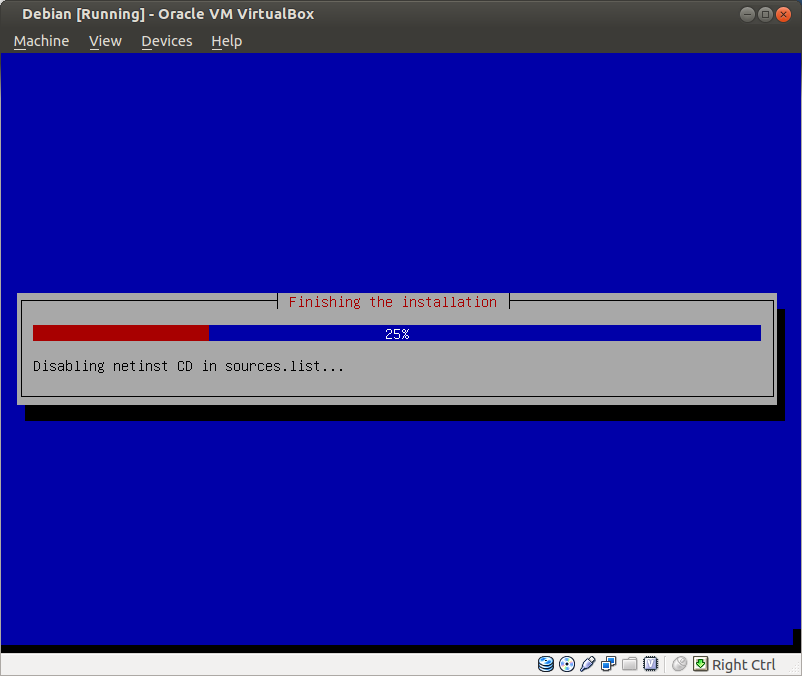Open the Help menu

[x=226, y=41]
